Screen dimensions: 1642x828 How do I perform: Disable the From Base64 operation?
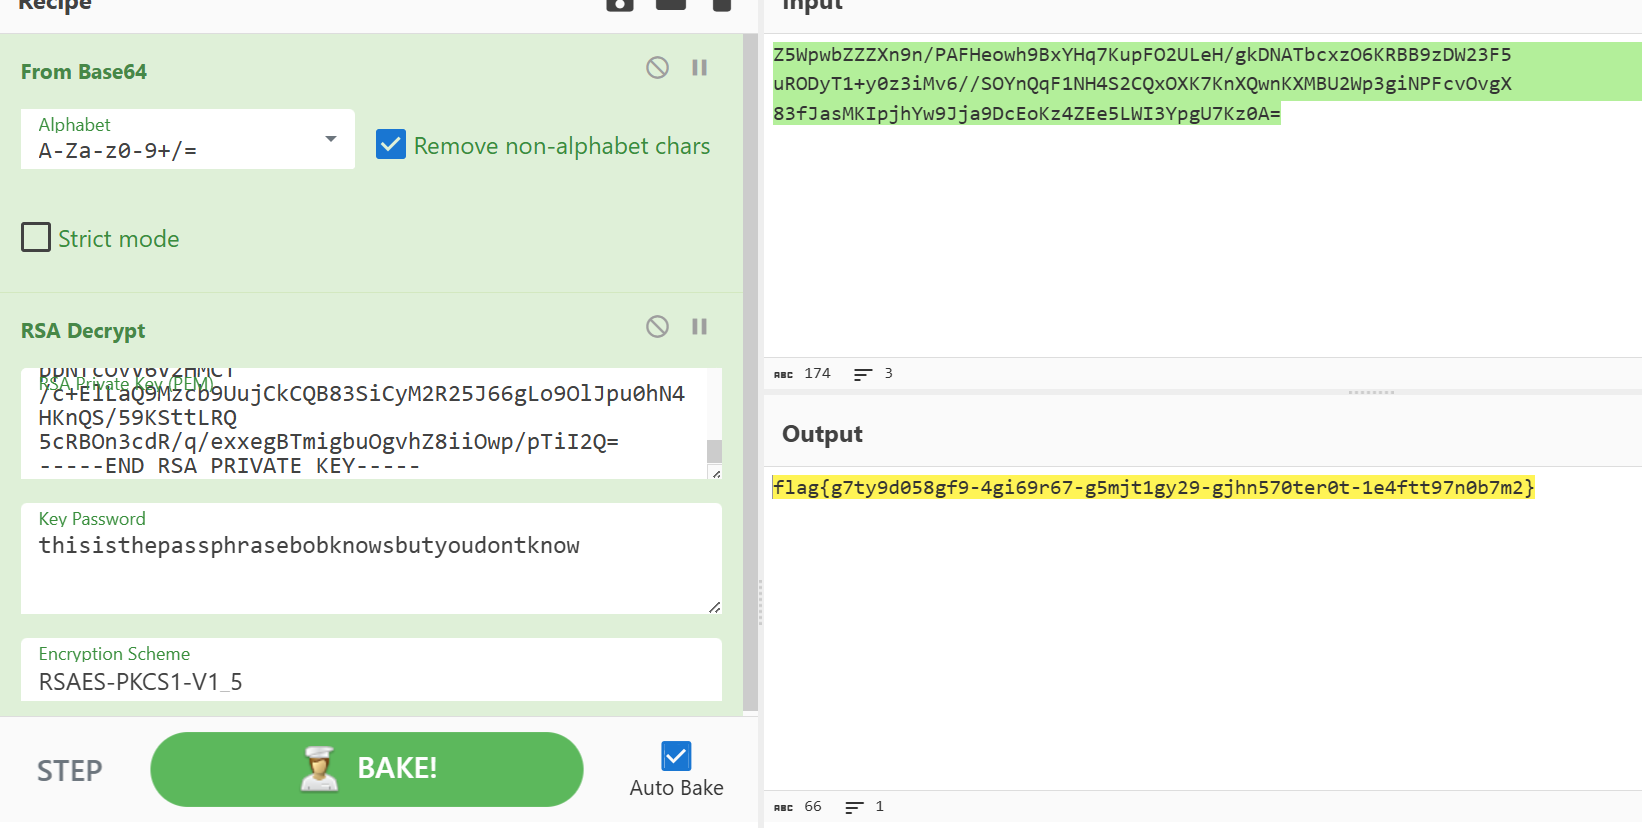(x=657, y=68)
